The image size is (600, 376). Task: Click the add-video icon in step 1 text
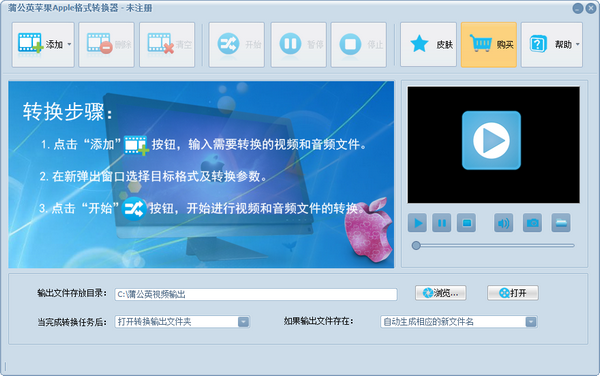tap(136, 145)
